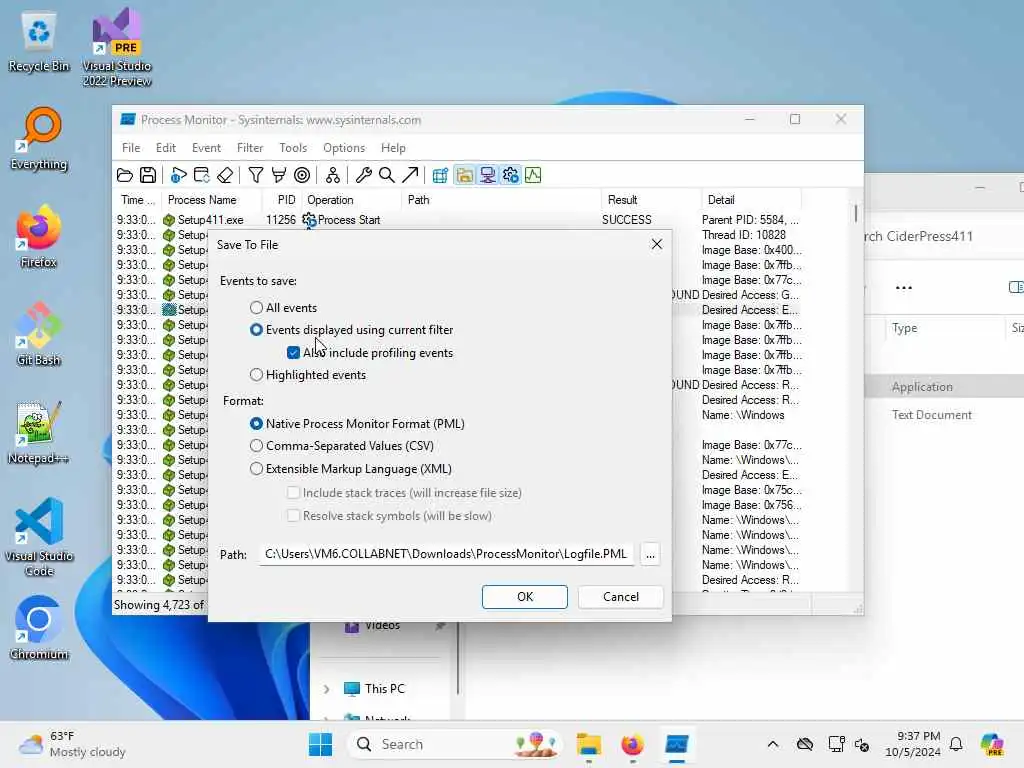Click the Find magnifier toolbar icon
Image resolution: width=1024 pixels, height=768 pixels.
tap(387, 175)
